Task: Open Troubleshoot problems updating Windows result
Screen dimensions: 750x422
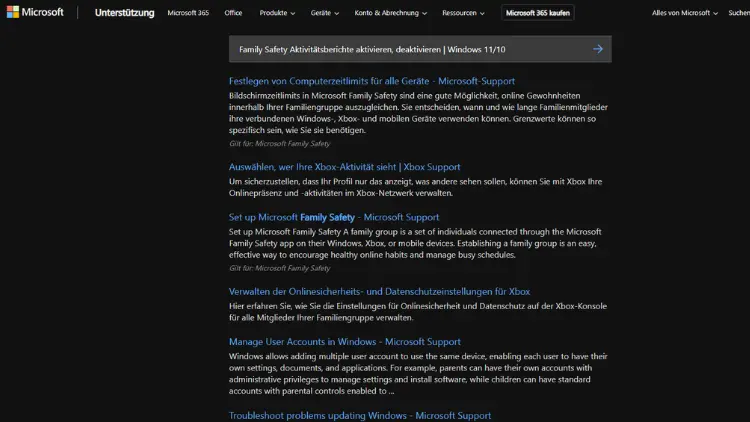Action: (x=360, y=415)
